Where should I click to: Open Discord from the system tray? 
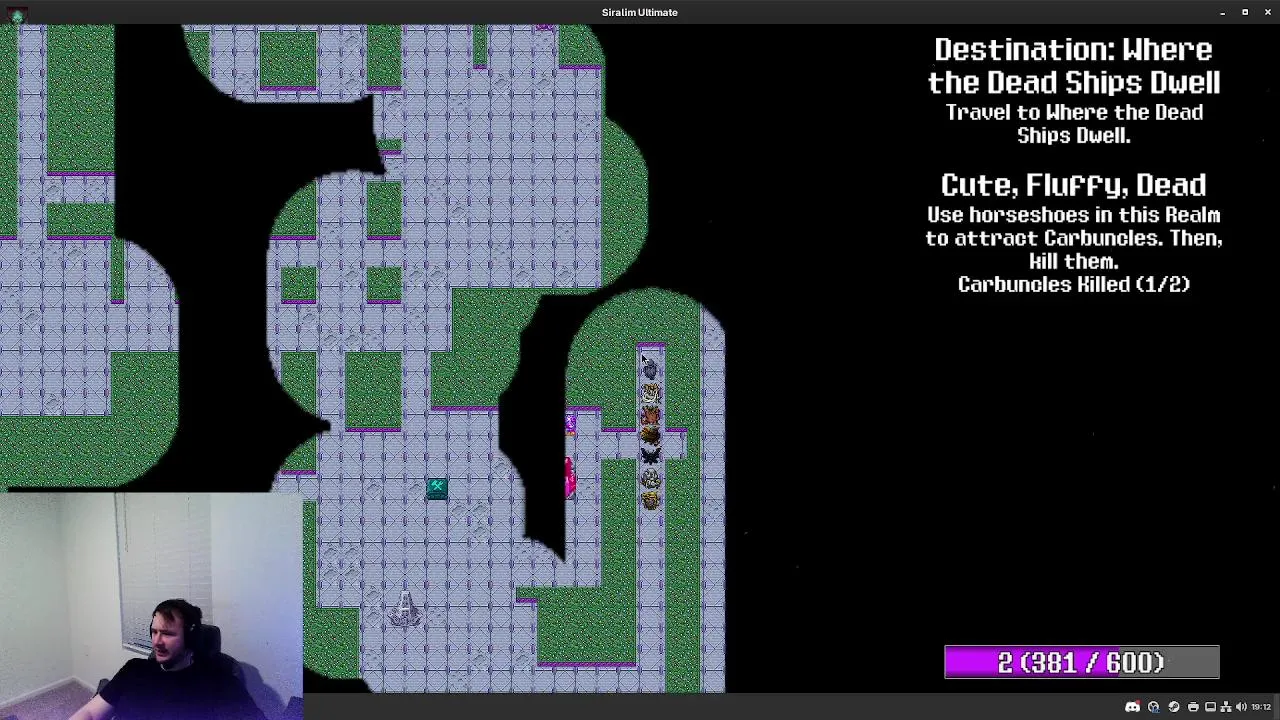(x=1132, y=707)
